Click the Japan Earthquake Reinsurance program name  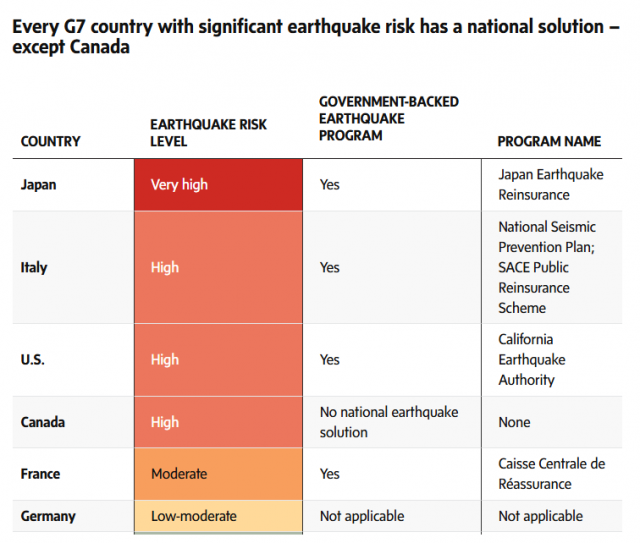click(550, 185)
